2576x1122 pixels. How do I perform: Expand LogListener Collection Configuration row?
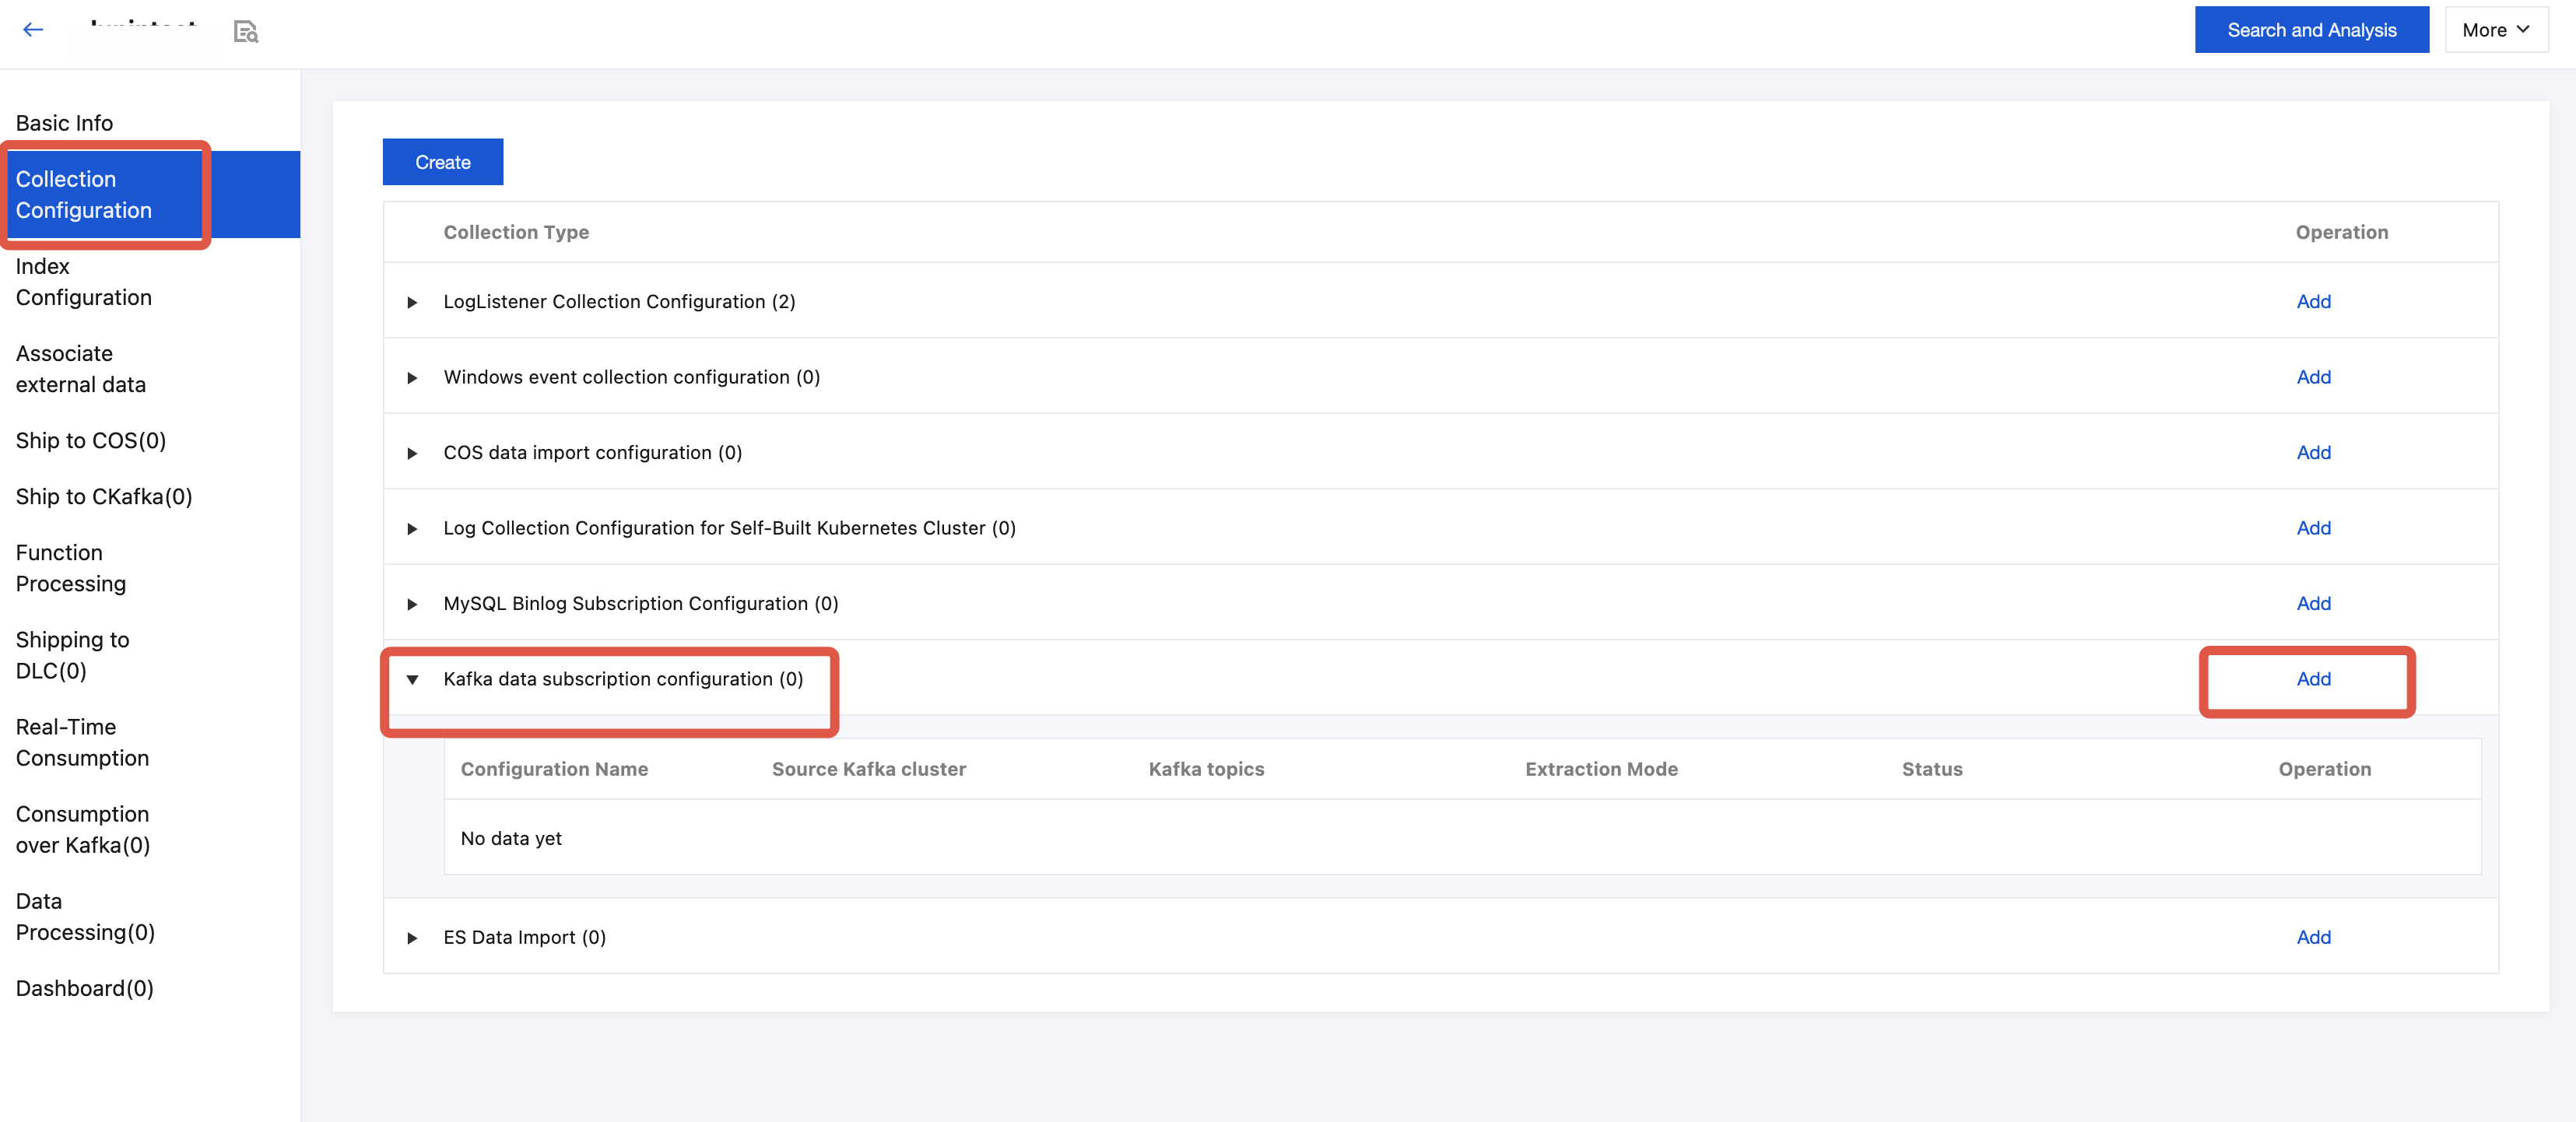pyautogui.click(x=412, y=302)
